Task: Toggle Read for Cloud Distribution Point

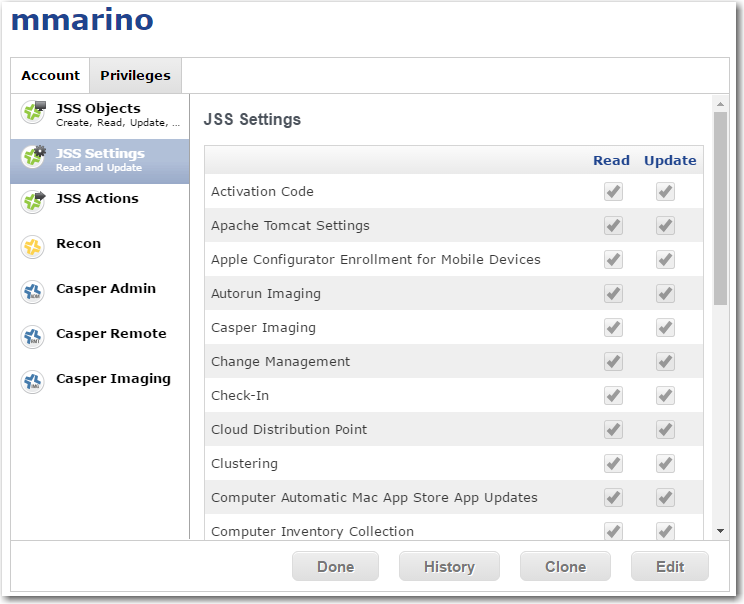Action: point(613,429)
